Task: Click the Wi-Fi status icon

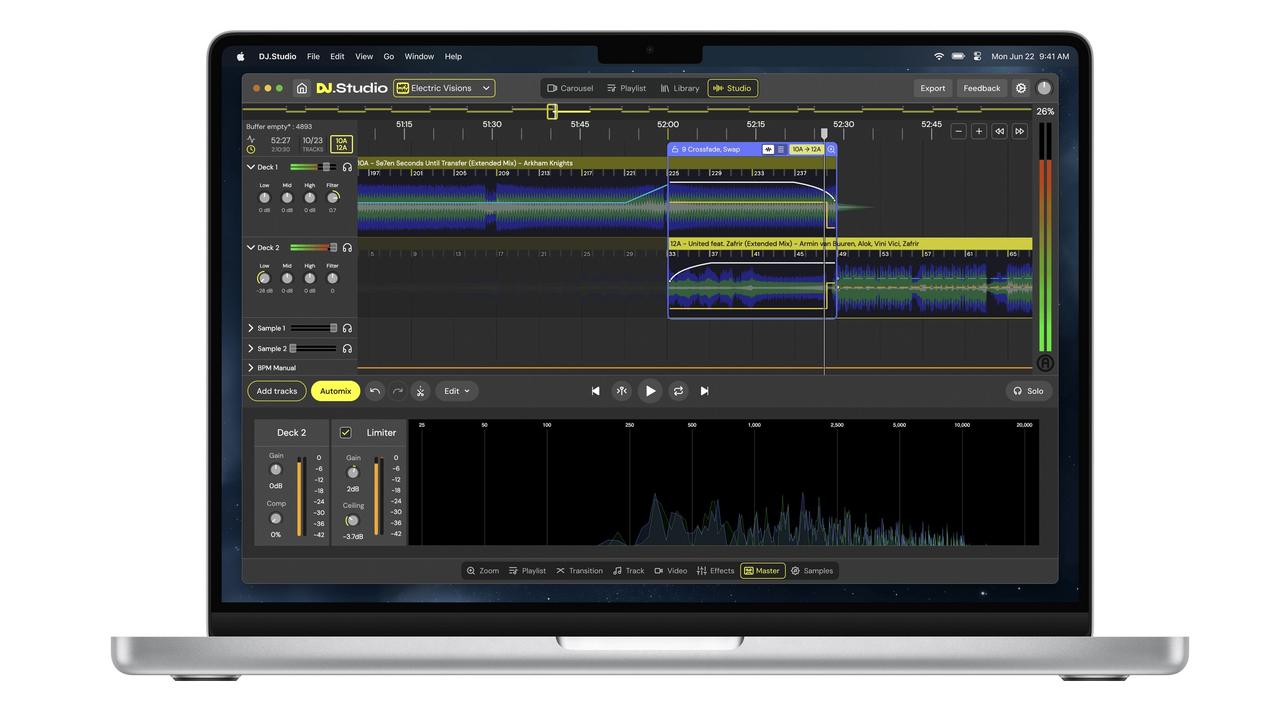Action: point(939,57)
